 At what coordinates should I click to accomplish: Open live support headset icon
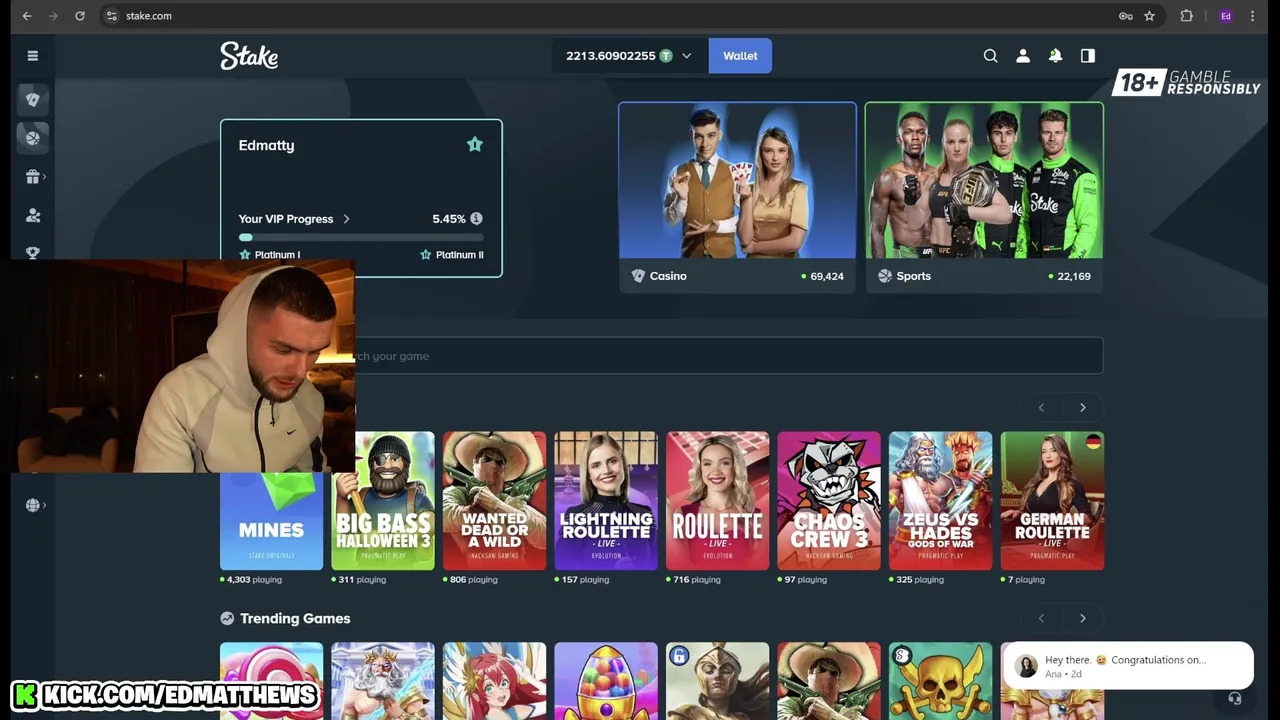pyautogui.click(x=1235, y=699)
